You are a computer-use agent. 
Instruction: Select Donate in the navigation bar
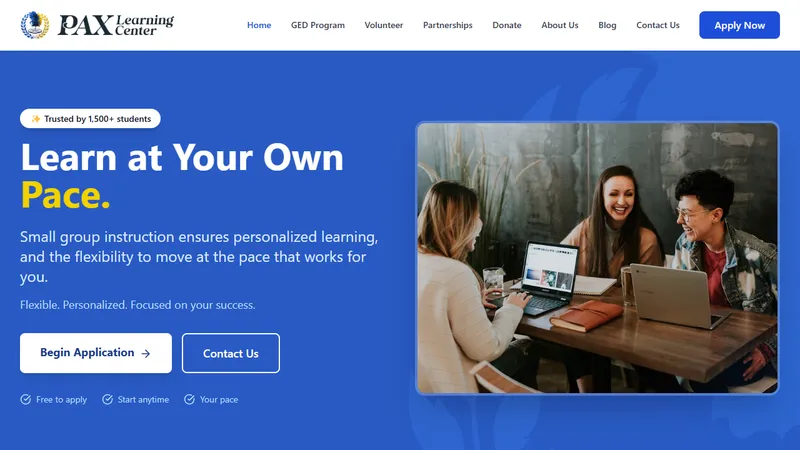507,25
